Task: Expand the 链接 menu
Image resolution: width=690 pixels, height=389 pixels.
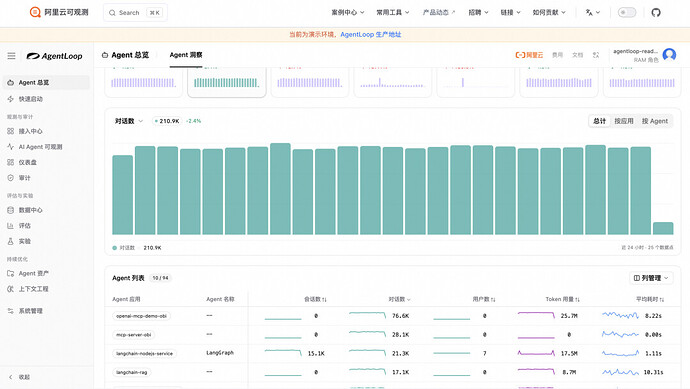Action: tap(510, 12)
